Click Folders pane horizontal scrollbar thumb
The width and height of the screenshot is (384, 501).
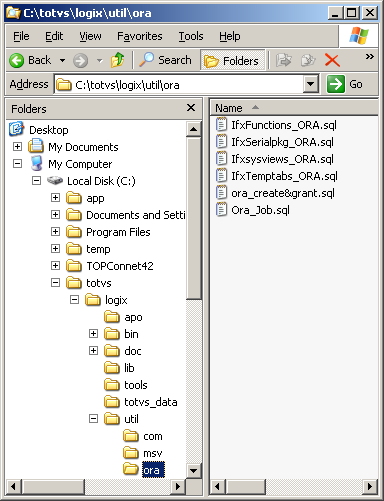[53, 486]
